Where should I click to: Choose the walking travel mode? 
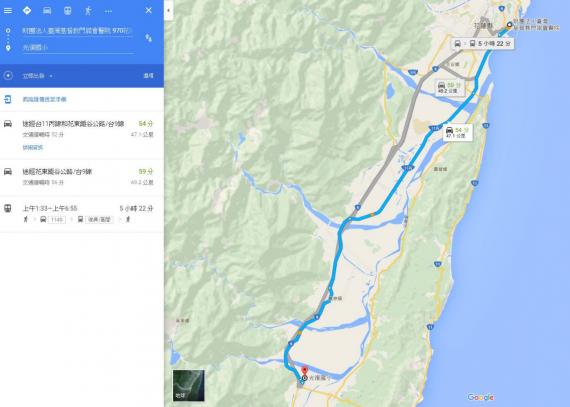(88, 11)
